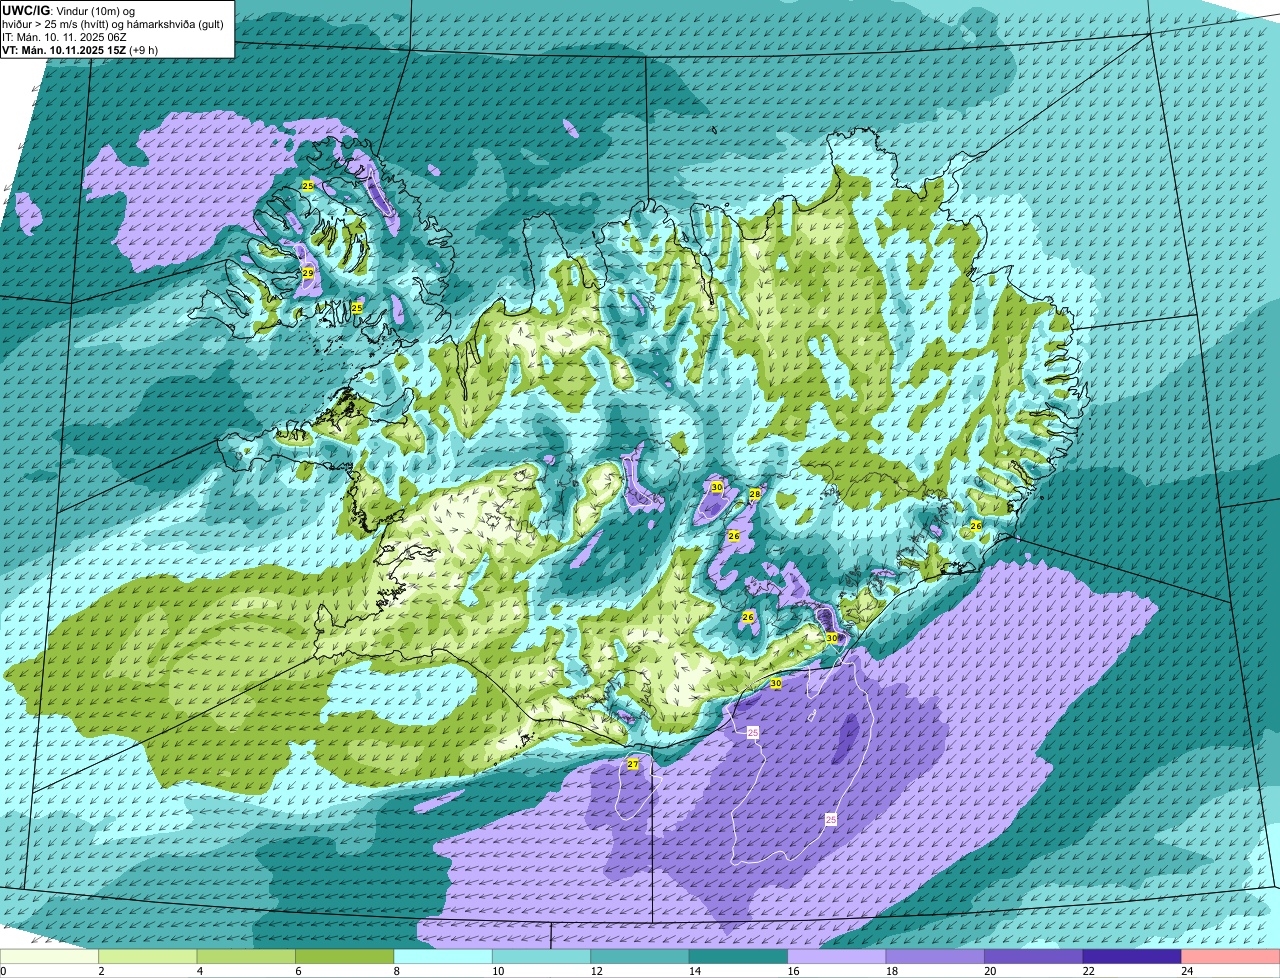Click the legend tick label '14'
Screen dimensions: 1280x978
pyautogui.click(x=694, y=971)
